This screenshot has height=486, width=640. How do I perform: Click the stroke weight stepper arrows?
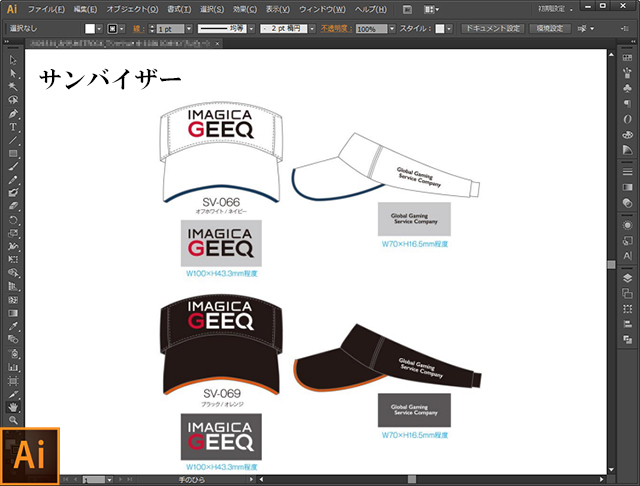pyautogui.click(x=152, y=29)
